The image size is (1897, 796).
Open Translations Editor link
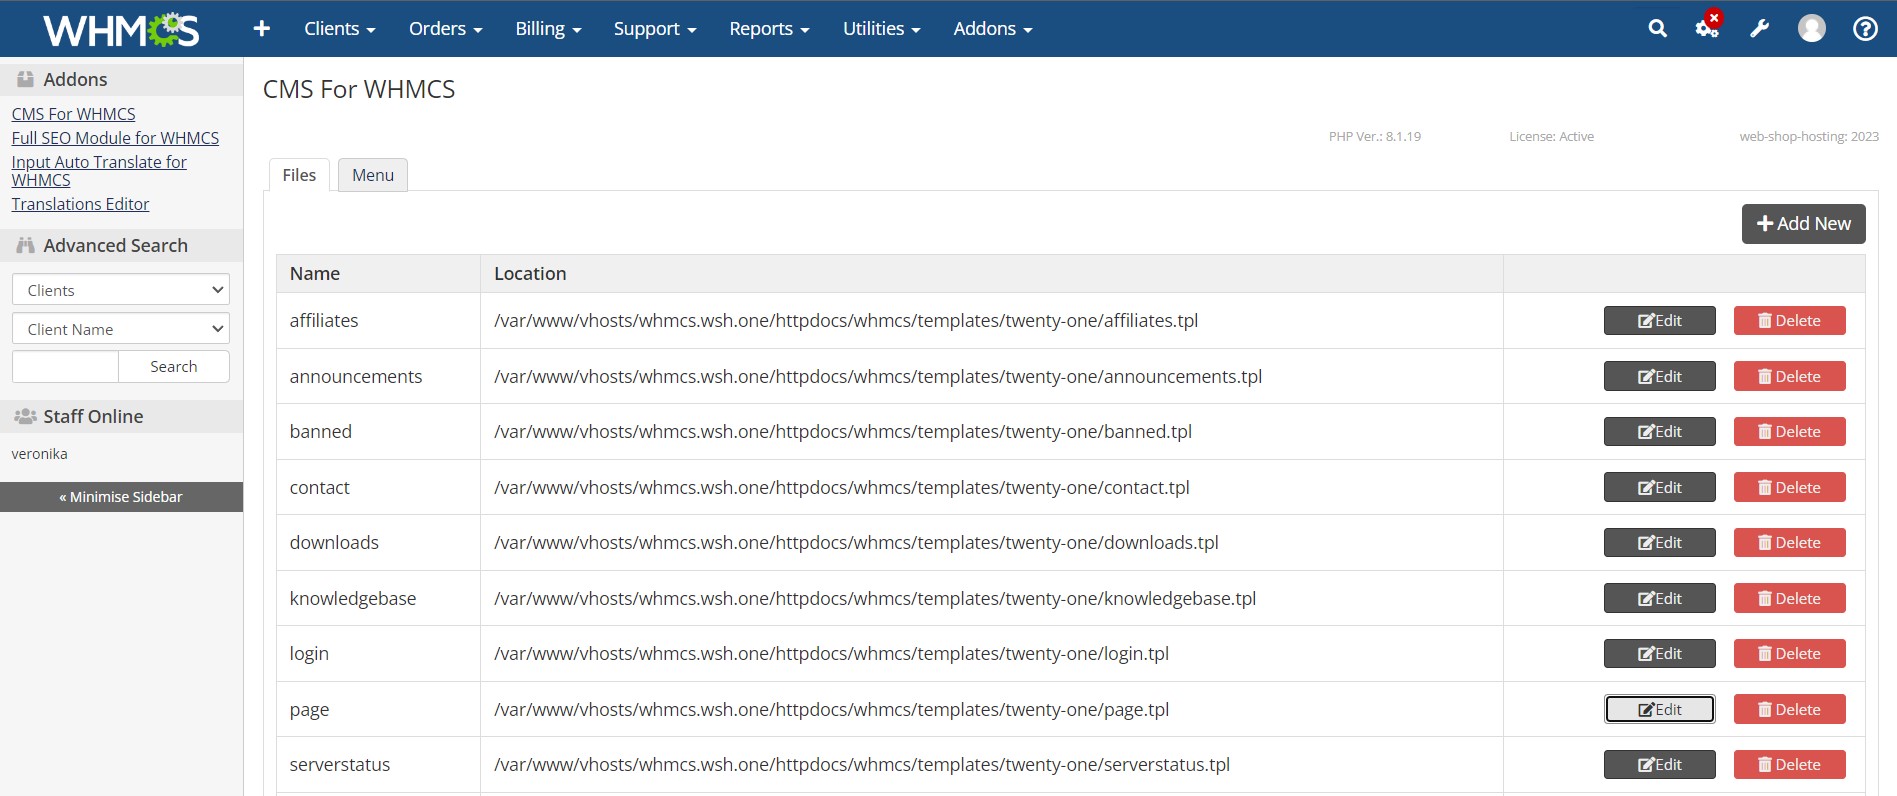tap(80, 204)
